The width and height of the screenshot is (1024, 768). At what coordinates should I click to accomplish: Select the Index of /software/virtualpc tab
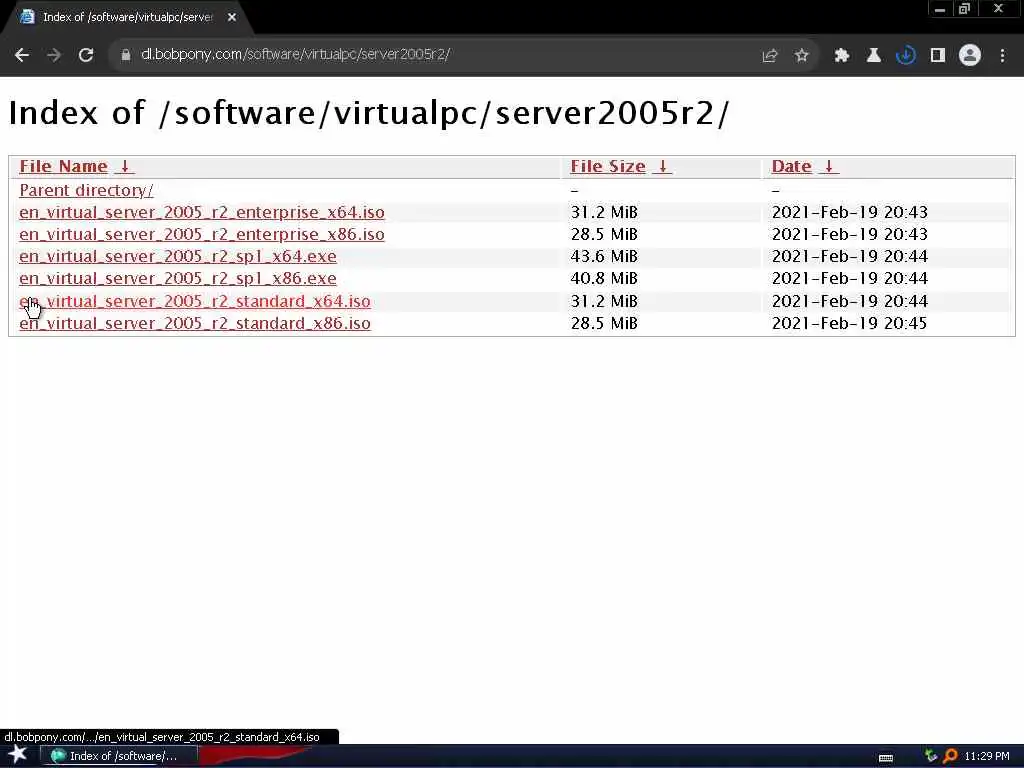click(x=127, y=18)
